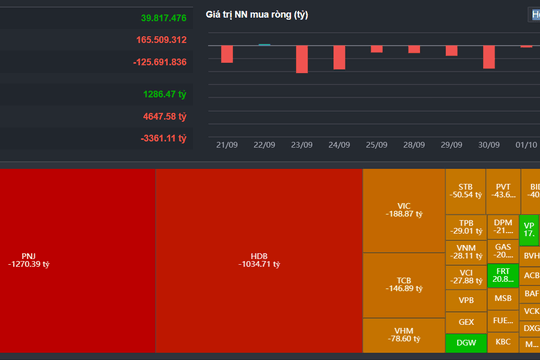Select the small 22/09 positive bar

[264, 44]
